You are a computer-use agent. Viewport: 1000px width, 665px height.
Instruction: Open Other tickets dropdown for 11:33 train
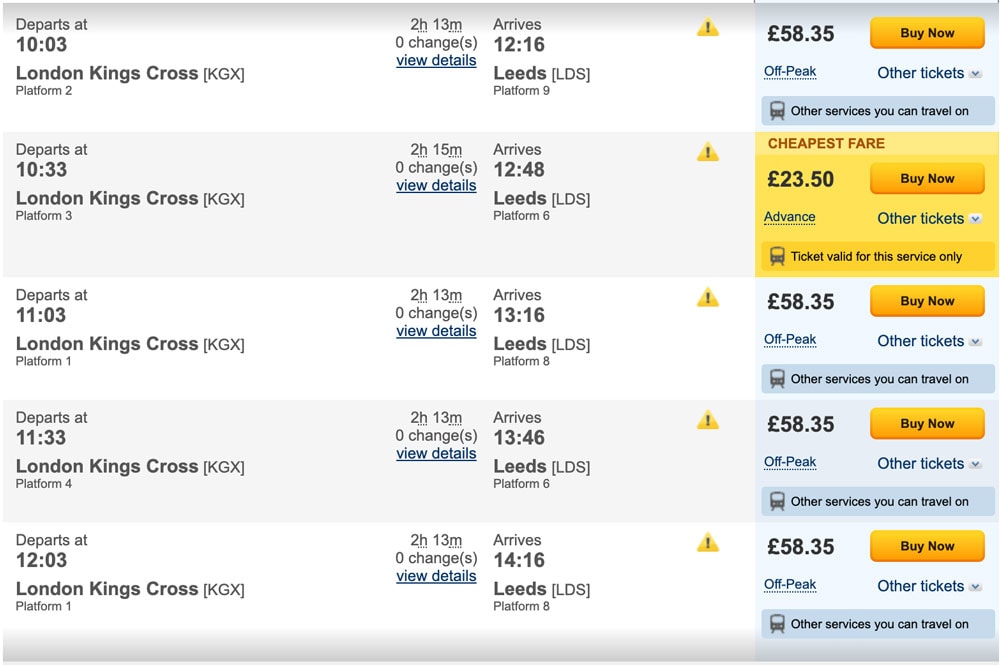click(x=929, y=464)
